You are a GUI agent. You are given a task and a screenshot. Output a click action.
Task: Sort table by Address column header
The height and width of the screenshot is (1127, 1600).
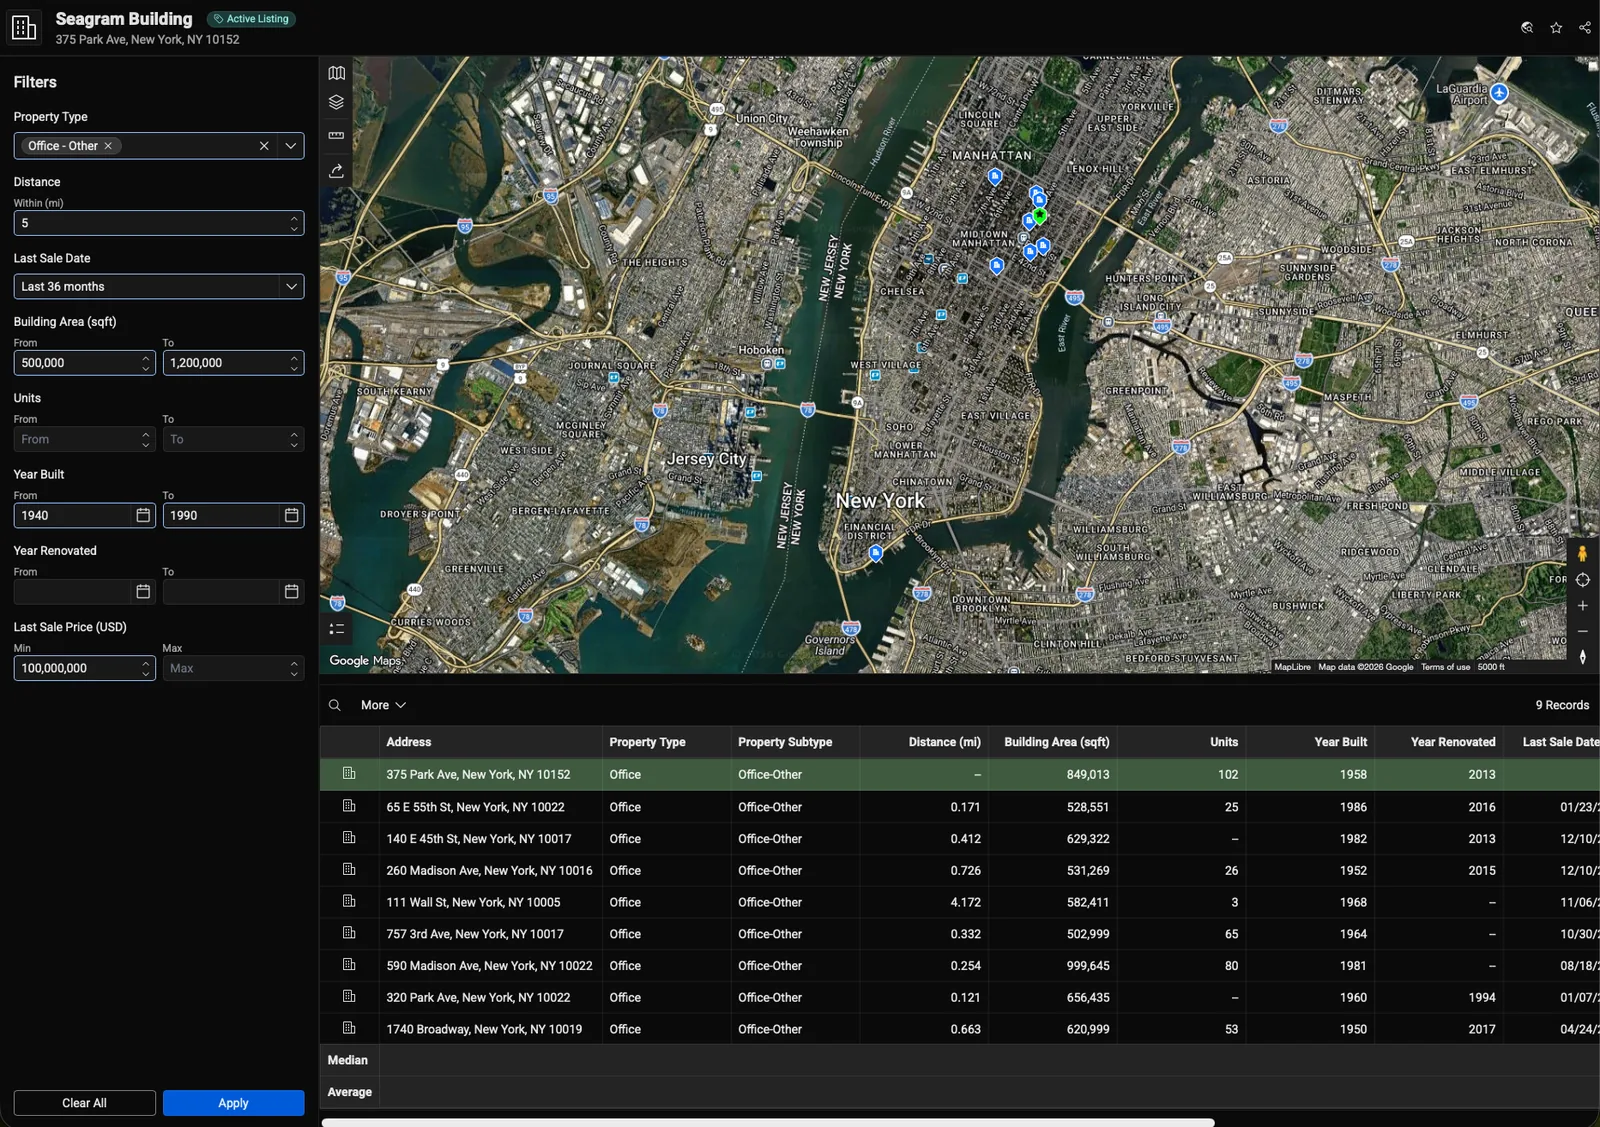[x=409, y=742]
